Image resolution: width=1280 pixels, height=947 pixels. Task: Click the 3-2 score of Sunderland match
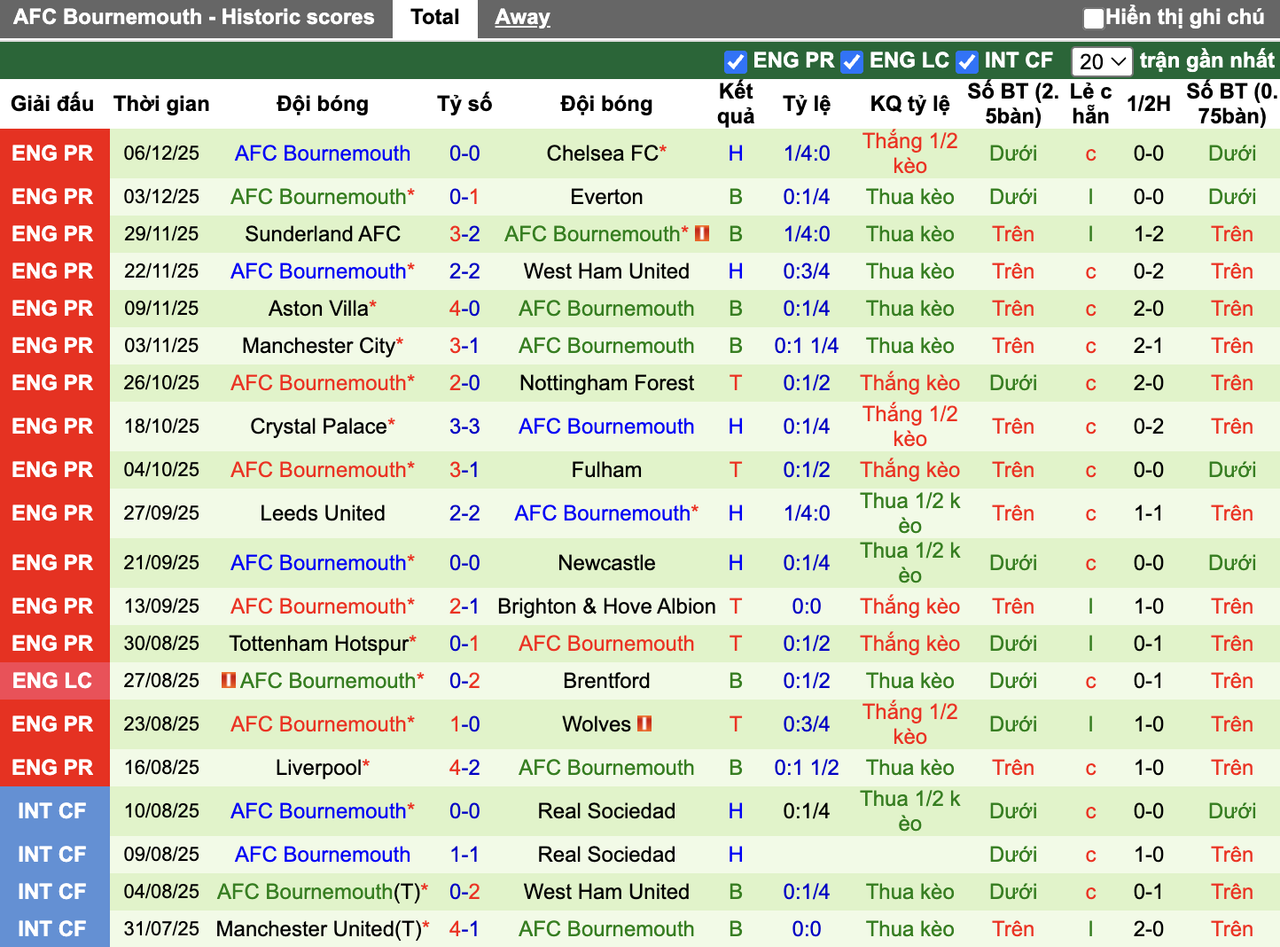pyautogui.click(x=465, y=234)
